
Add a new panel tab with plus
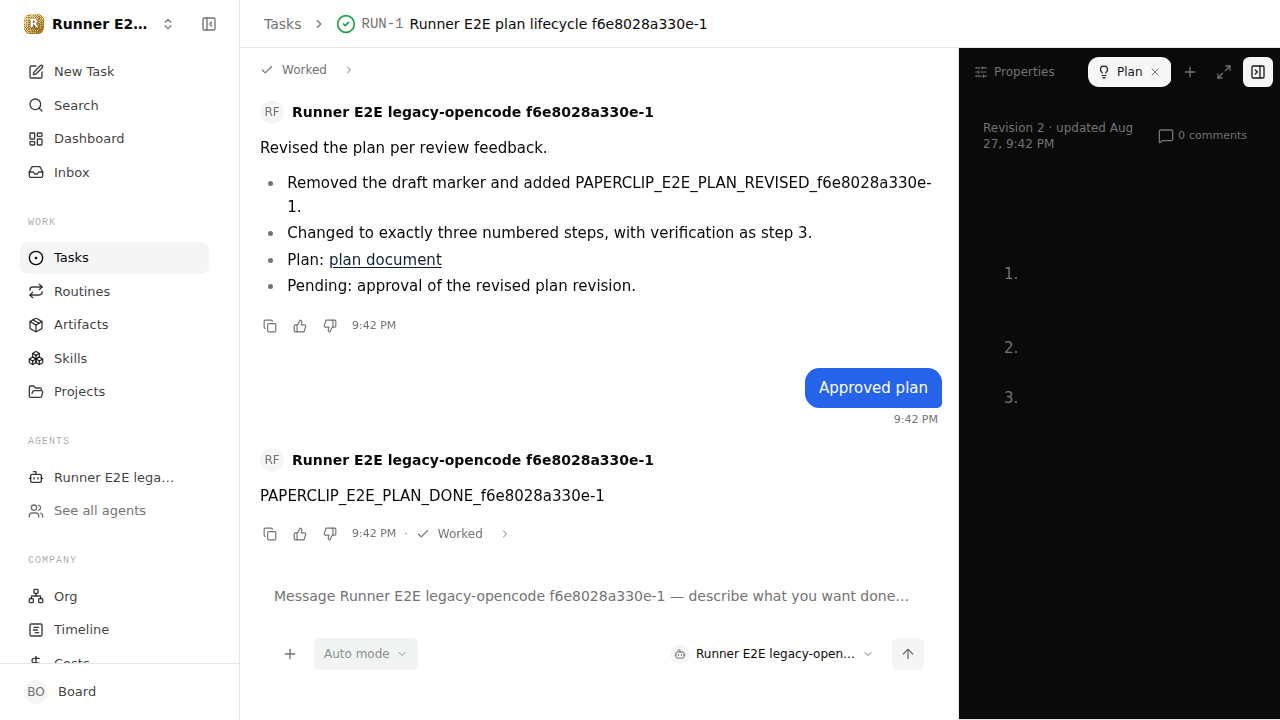[x=1190, y=72]
